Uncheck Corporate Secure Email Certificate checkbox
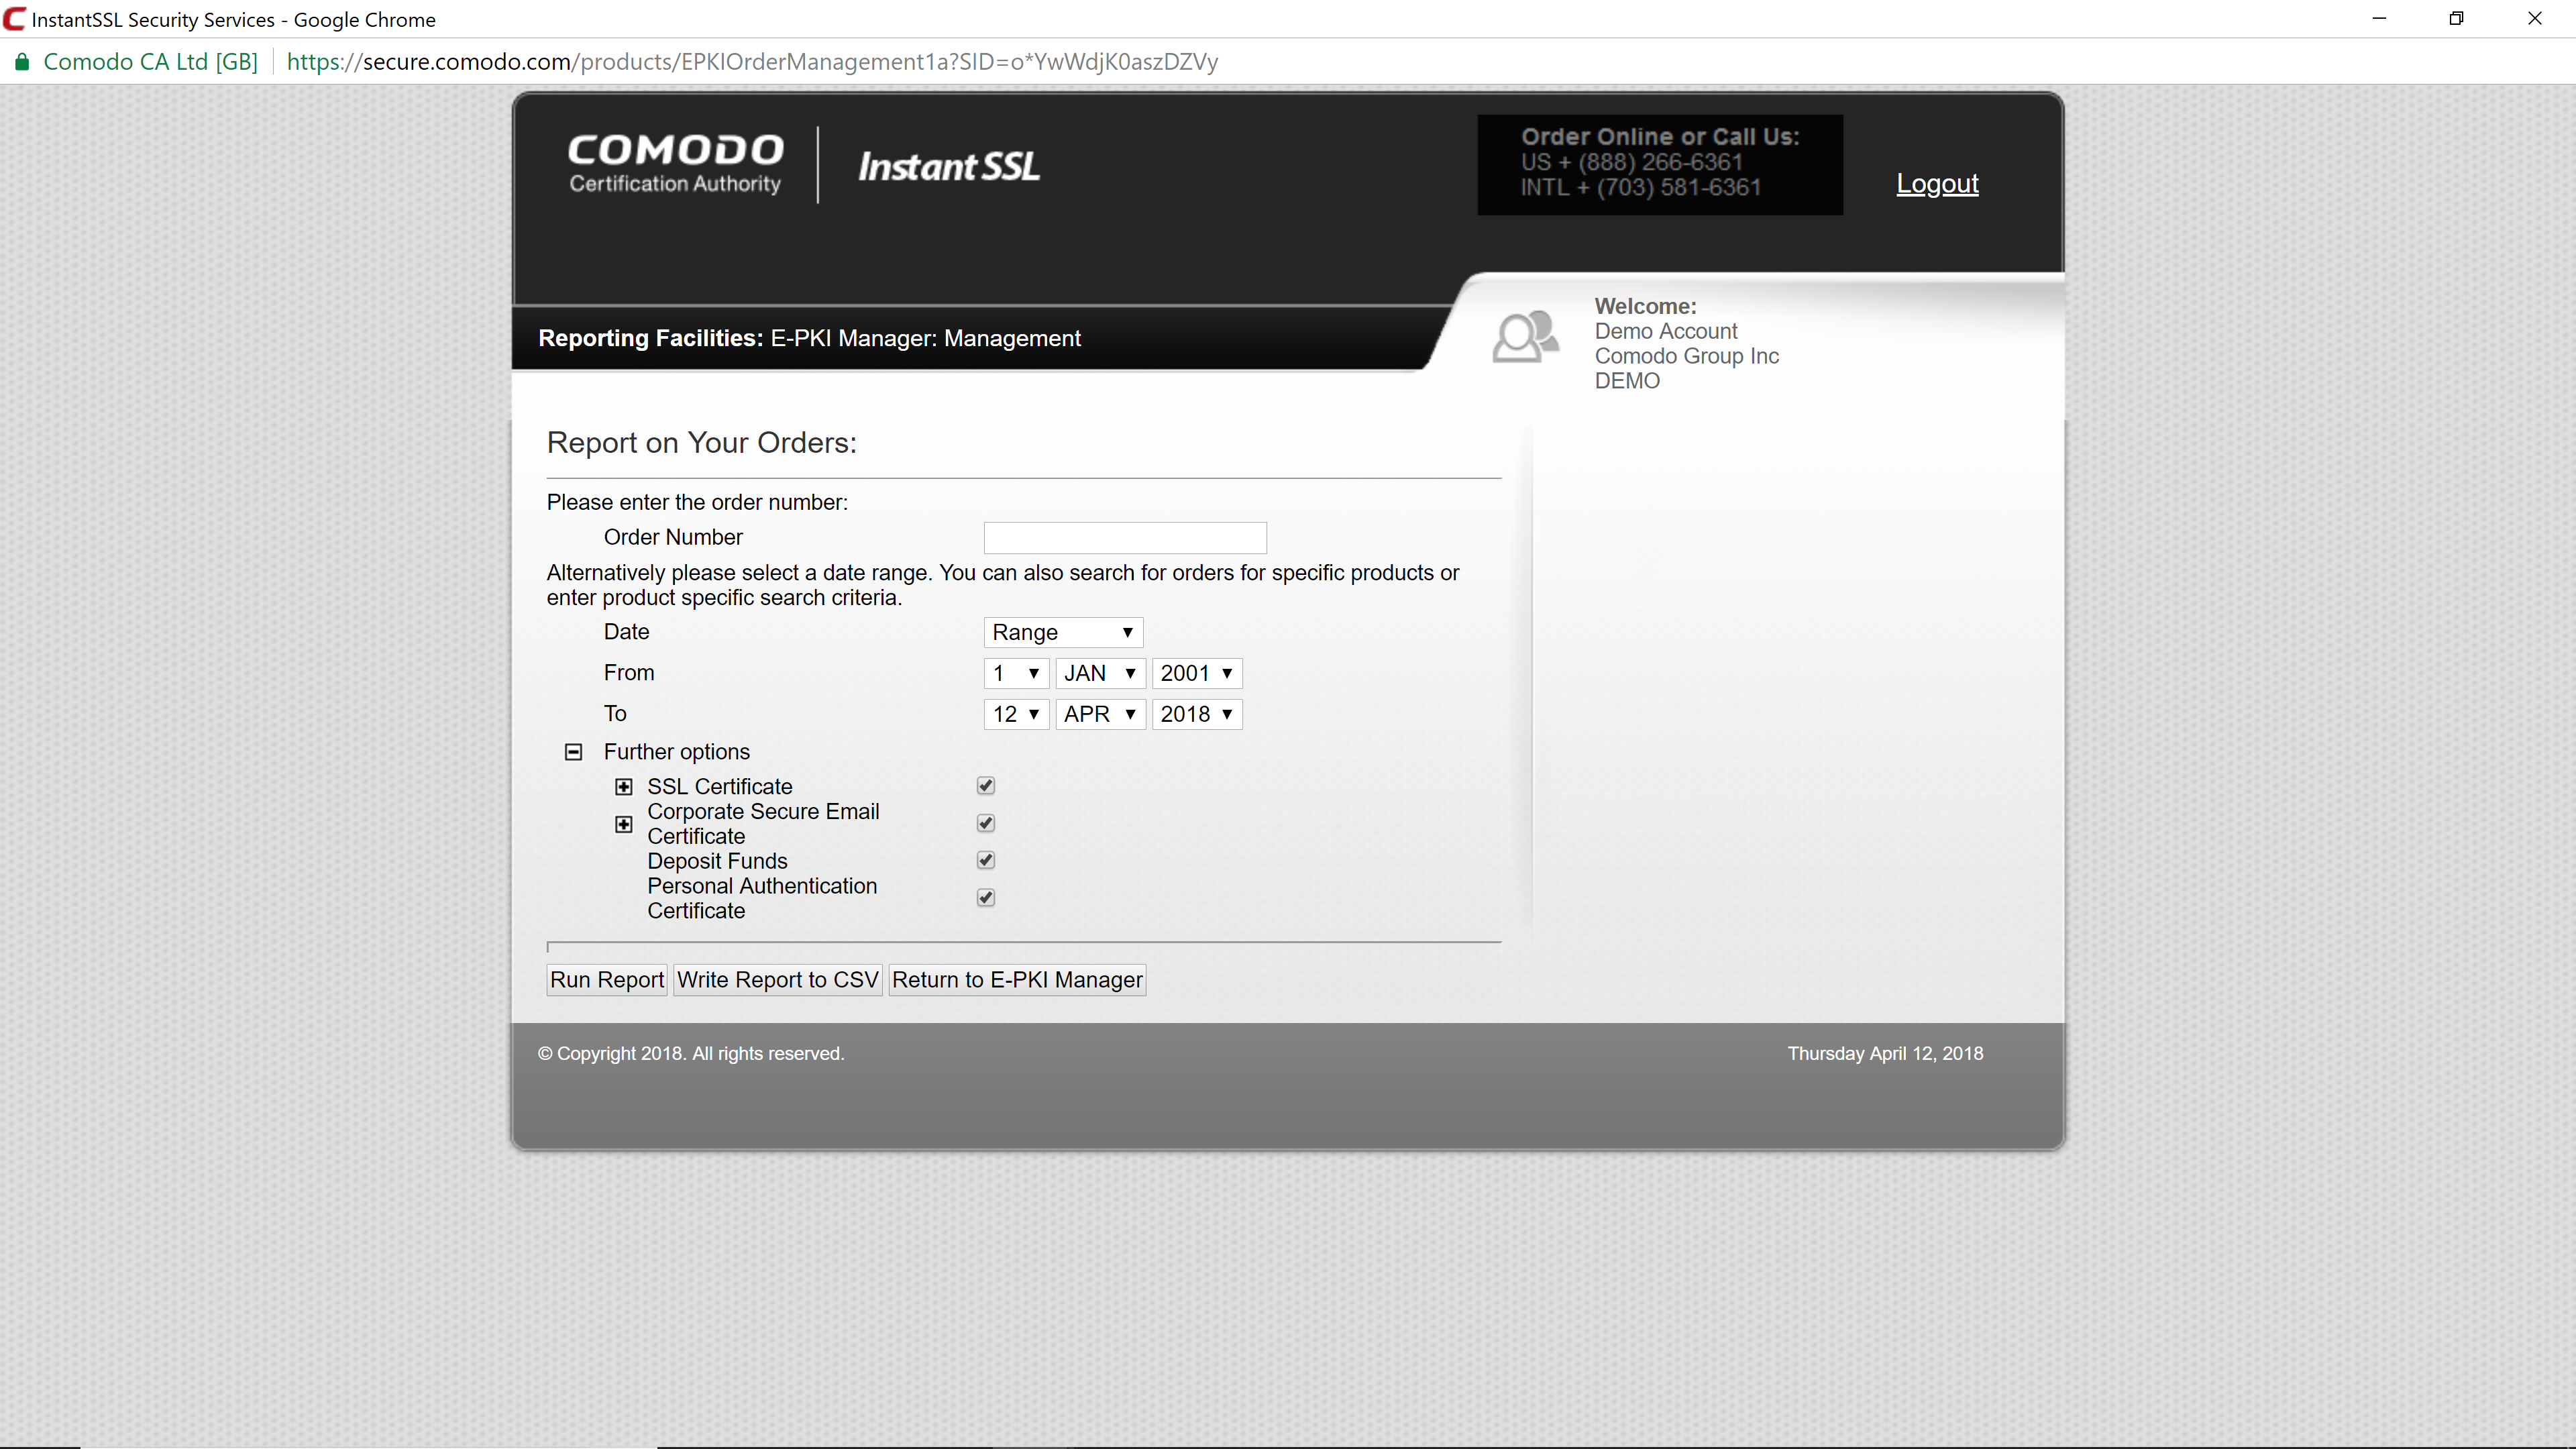Image resolution: width=2576 pixels, height=1449 pixels. [x=986, y=823]
